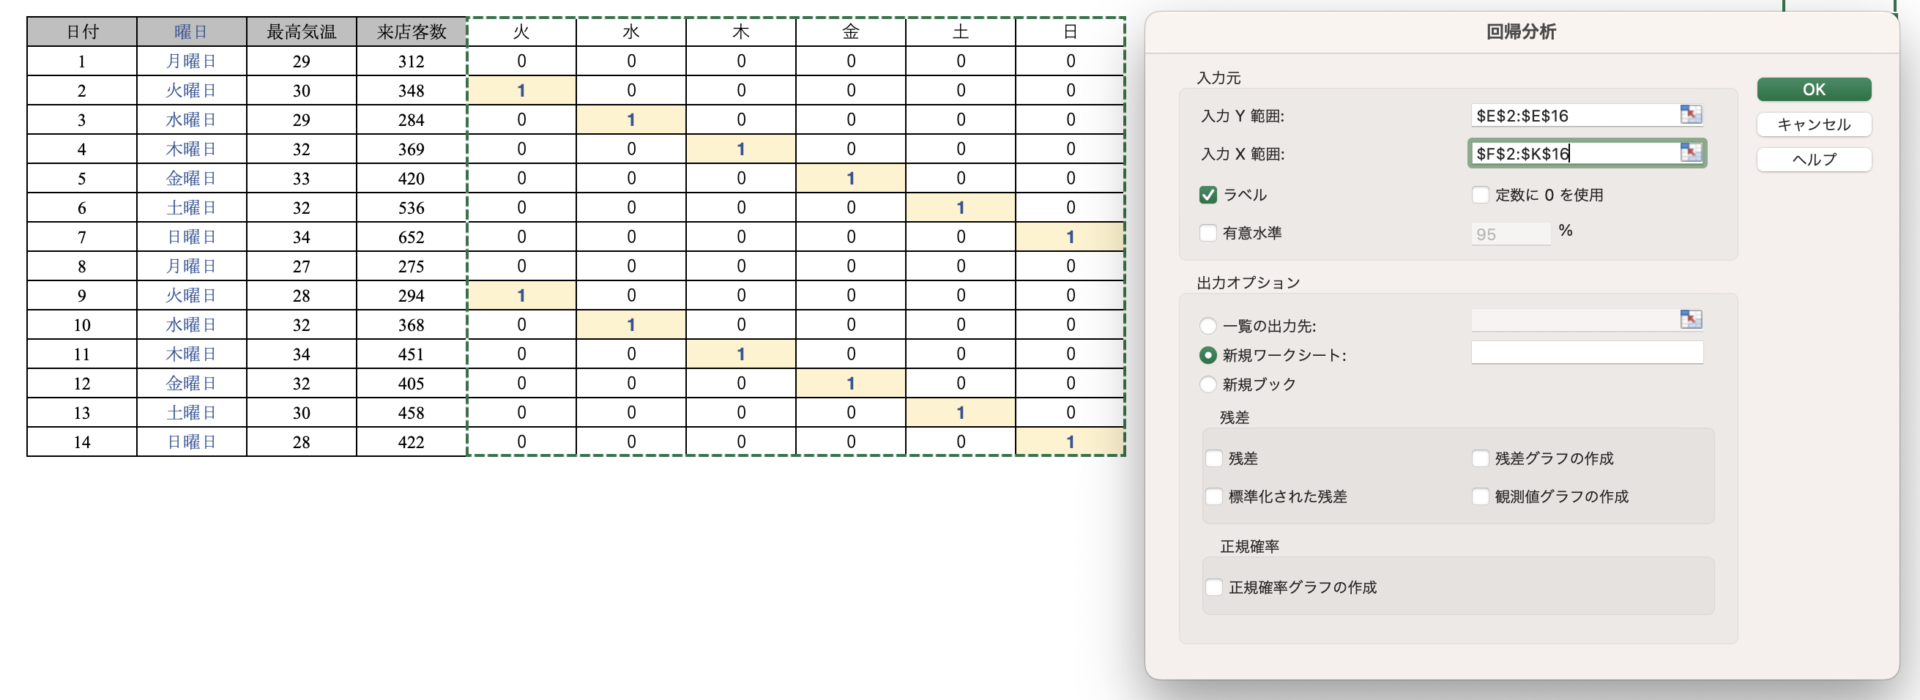Select the 水 column header cell

(631, 32)
